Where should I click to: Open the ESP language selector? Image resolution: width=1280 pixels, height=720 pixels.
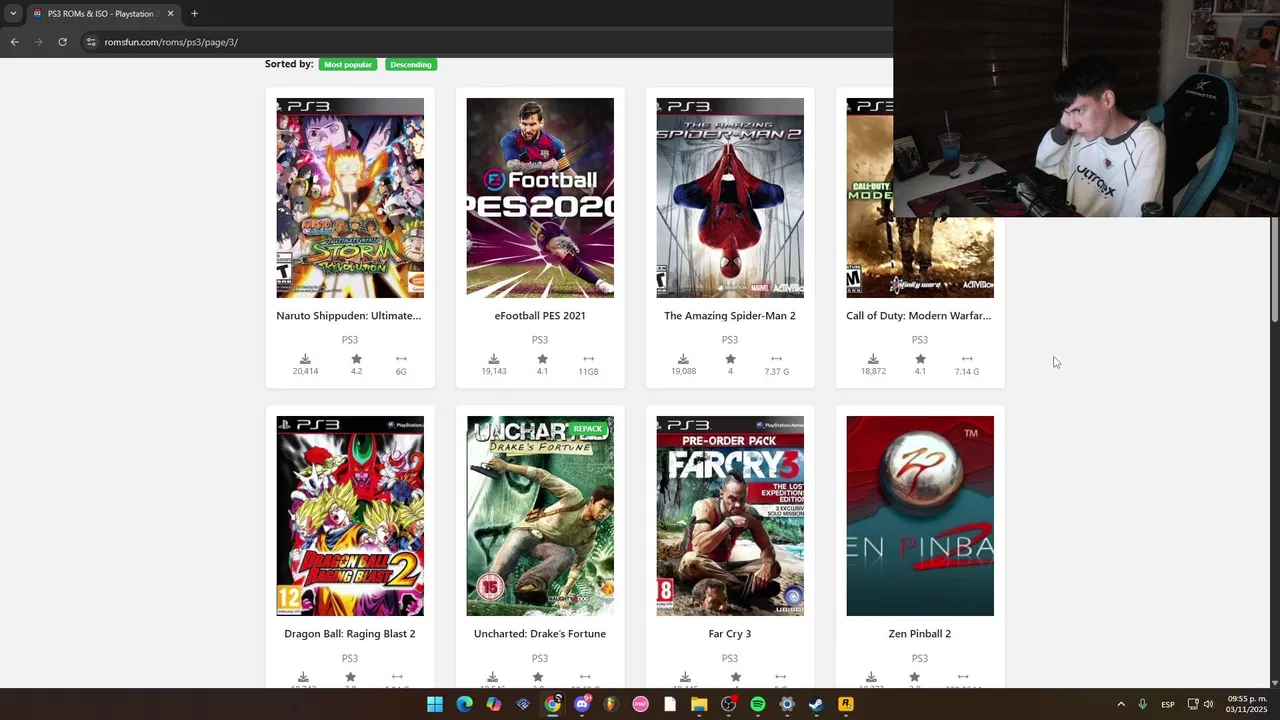pos(1168,704)
